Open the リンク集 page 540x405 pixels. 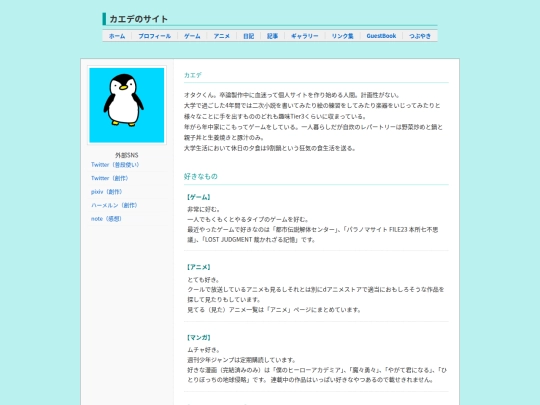point(342,36)
